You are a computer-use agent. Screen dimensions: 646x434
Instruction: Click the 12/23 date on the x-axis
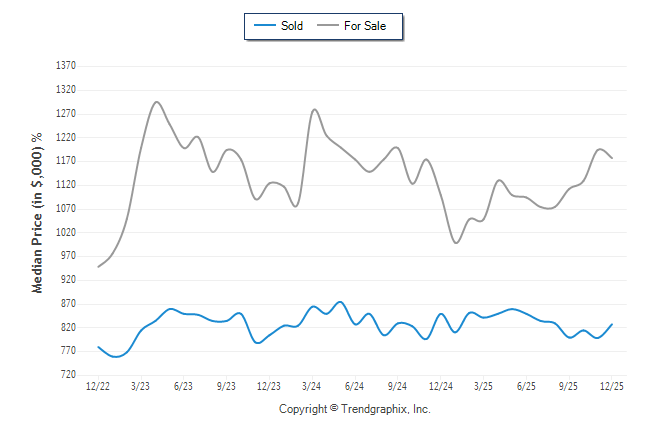269,386
